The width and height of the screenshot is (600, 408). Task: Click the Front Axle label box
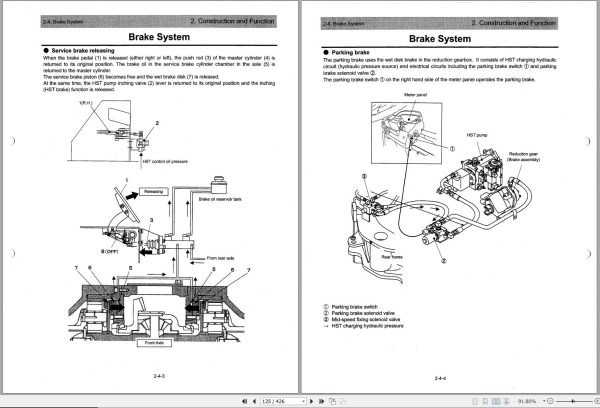click(x=154, y=343)
